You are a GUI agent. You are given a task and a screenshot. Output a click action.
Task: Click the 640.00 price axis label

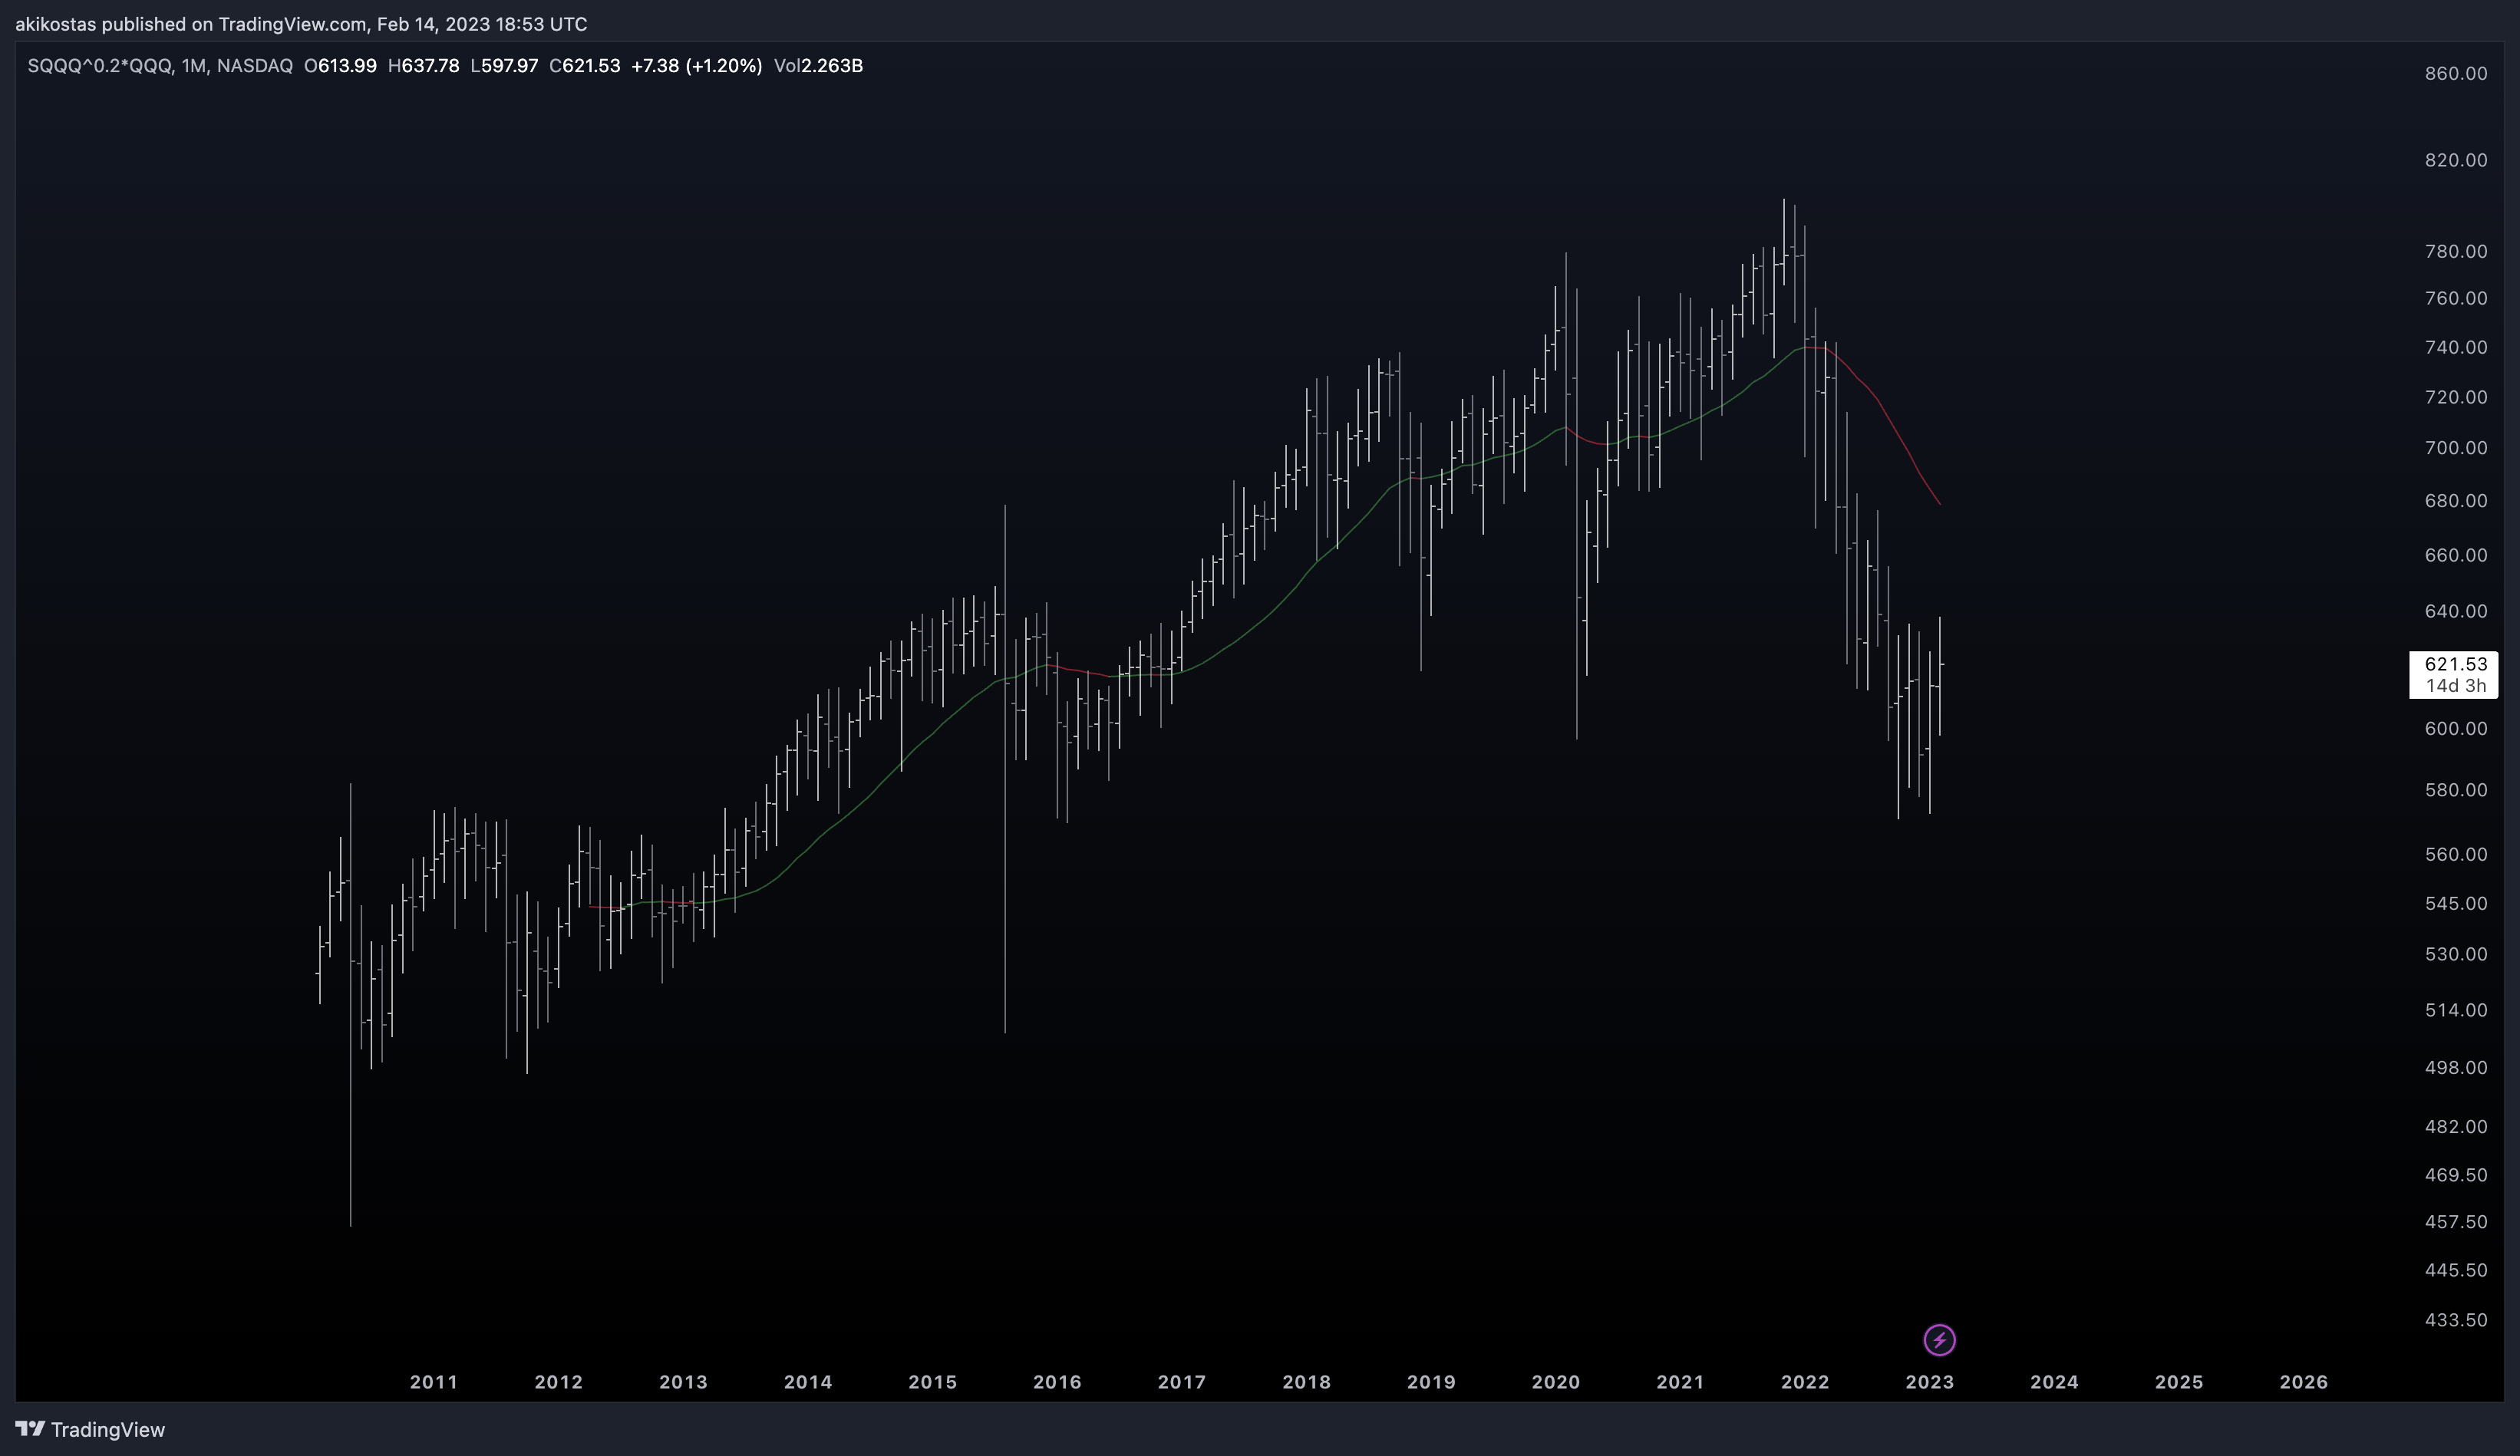pyautogui.click(x=2456, y=611)
